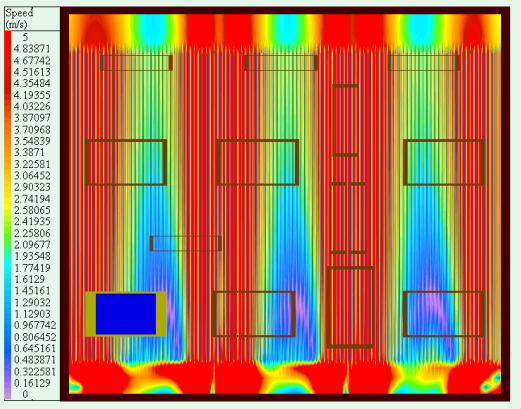Click the top-right thin horizontal outlined rectangle
Screen dimensions: 521x409
424,63
